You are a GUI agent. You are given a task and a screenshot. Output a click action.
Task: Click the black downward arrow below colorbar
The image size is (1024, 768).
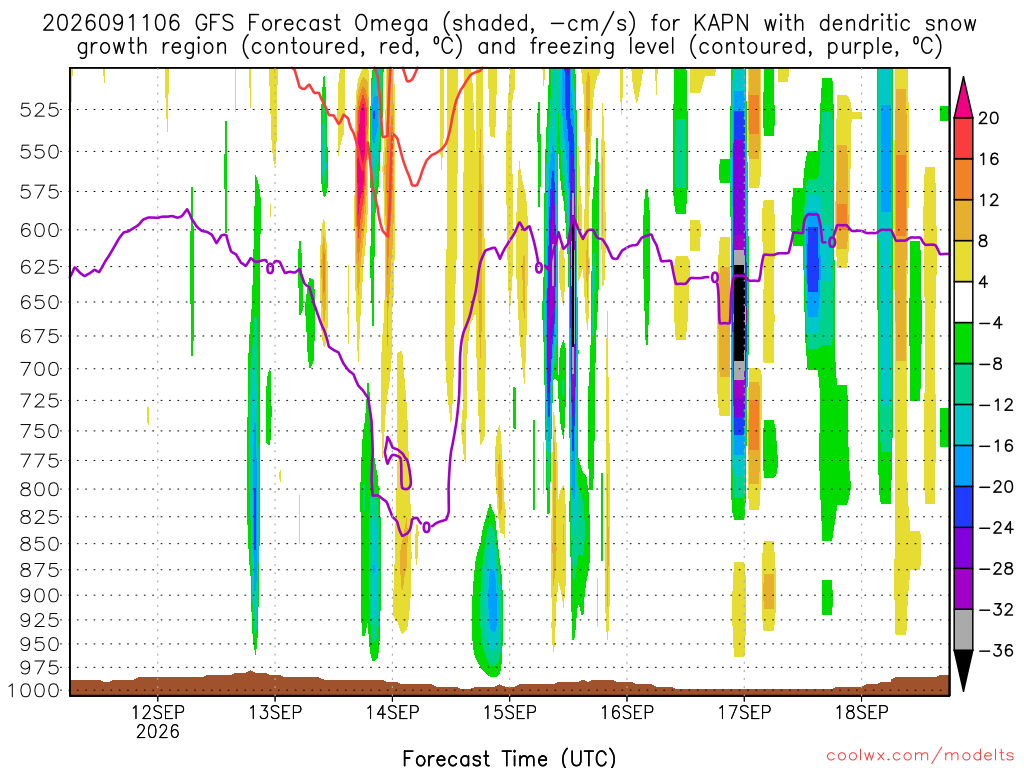(963, 671)
